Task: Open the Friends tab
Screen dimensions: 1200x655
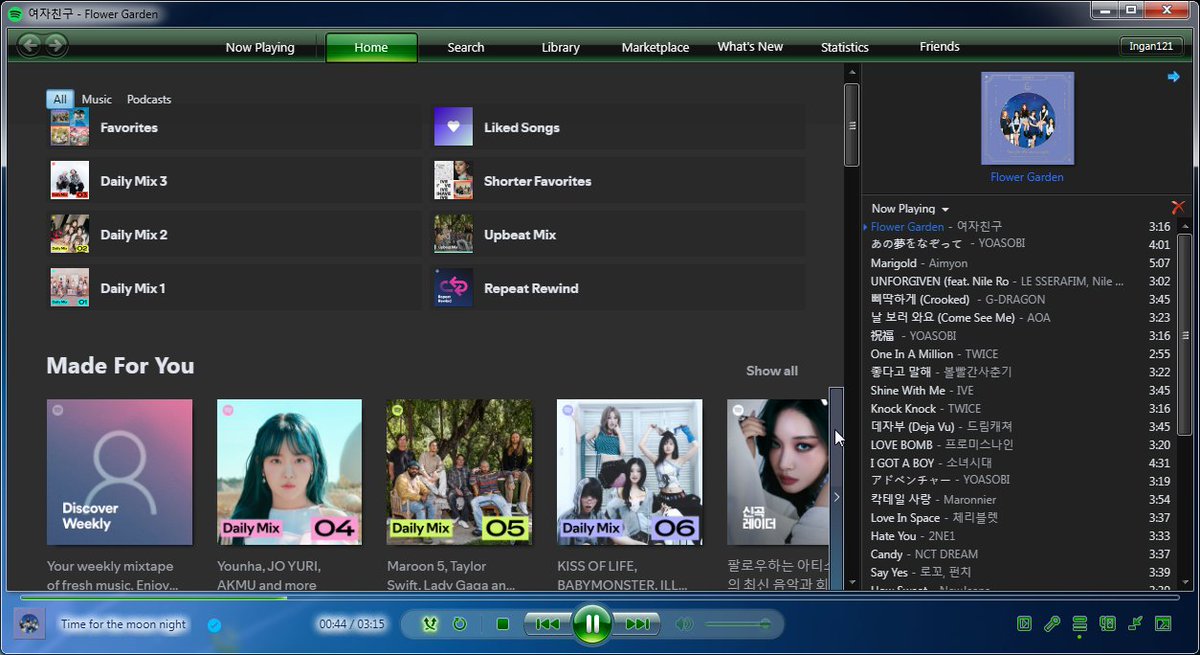Action: click(940, 47)
